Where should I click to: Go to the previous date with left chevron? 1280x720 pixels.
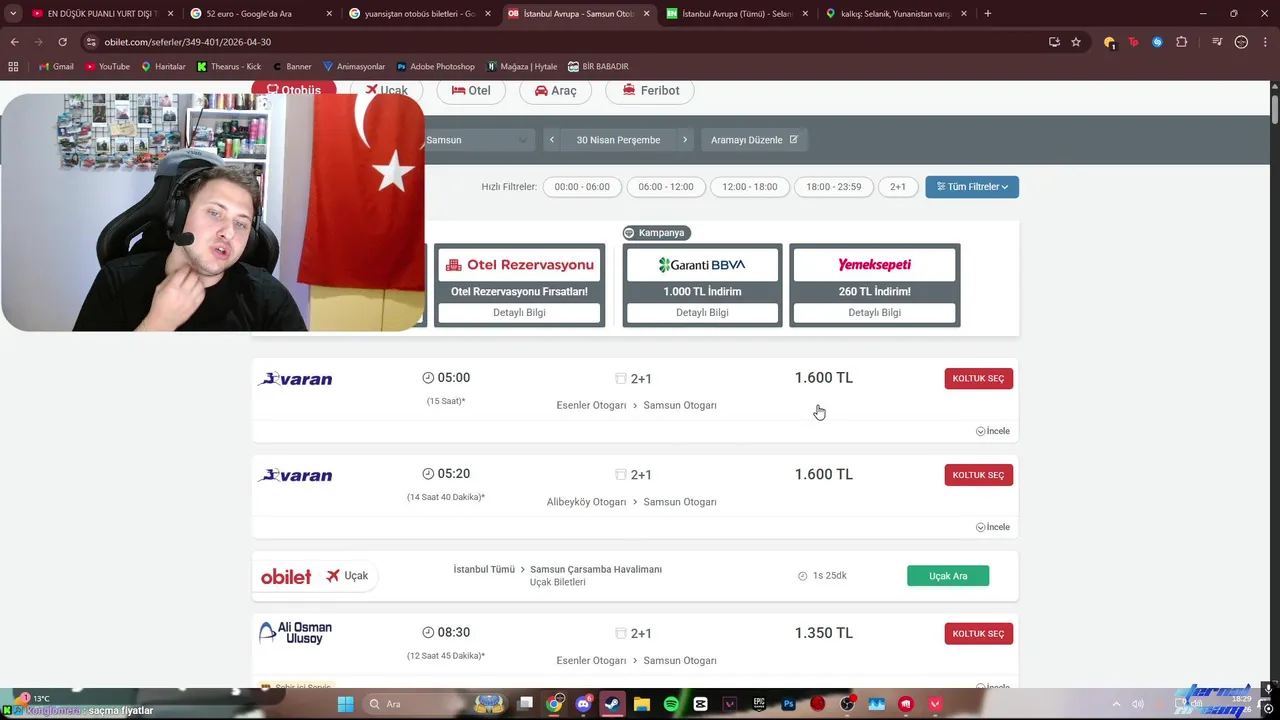click(552, 140)
